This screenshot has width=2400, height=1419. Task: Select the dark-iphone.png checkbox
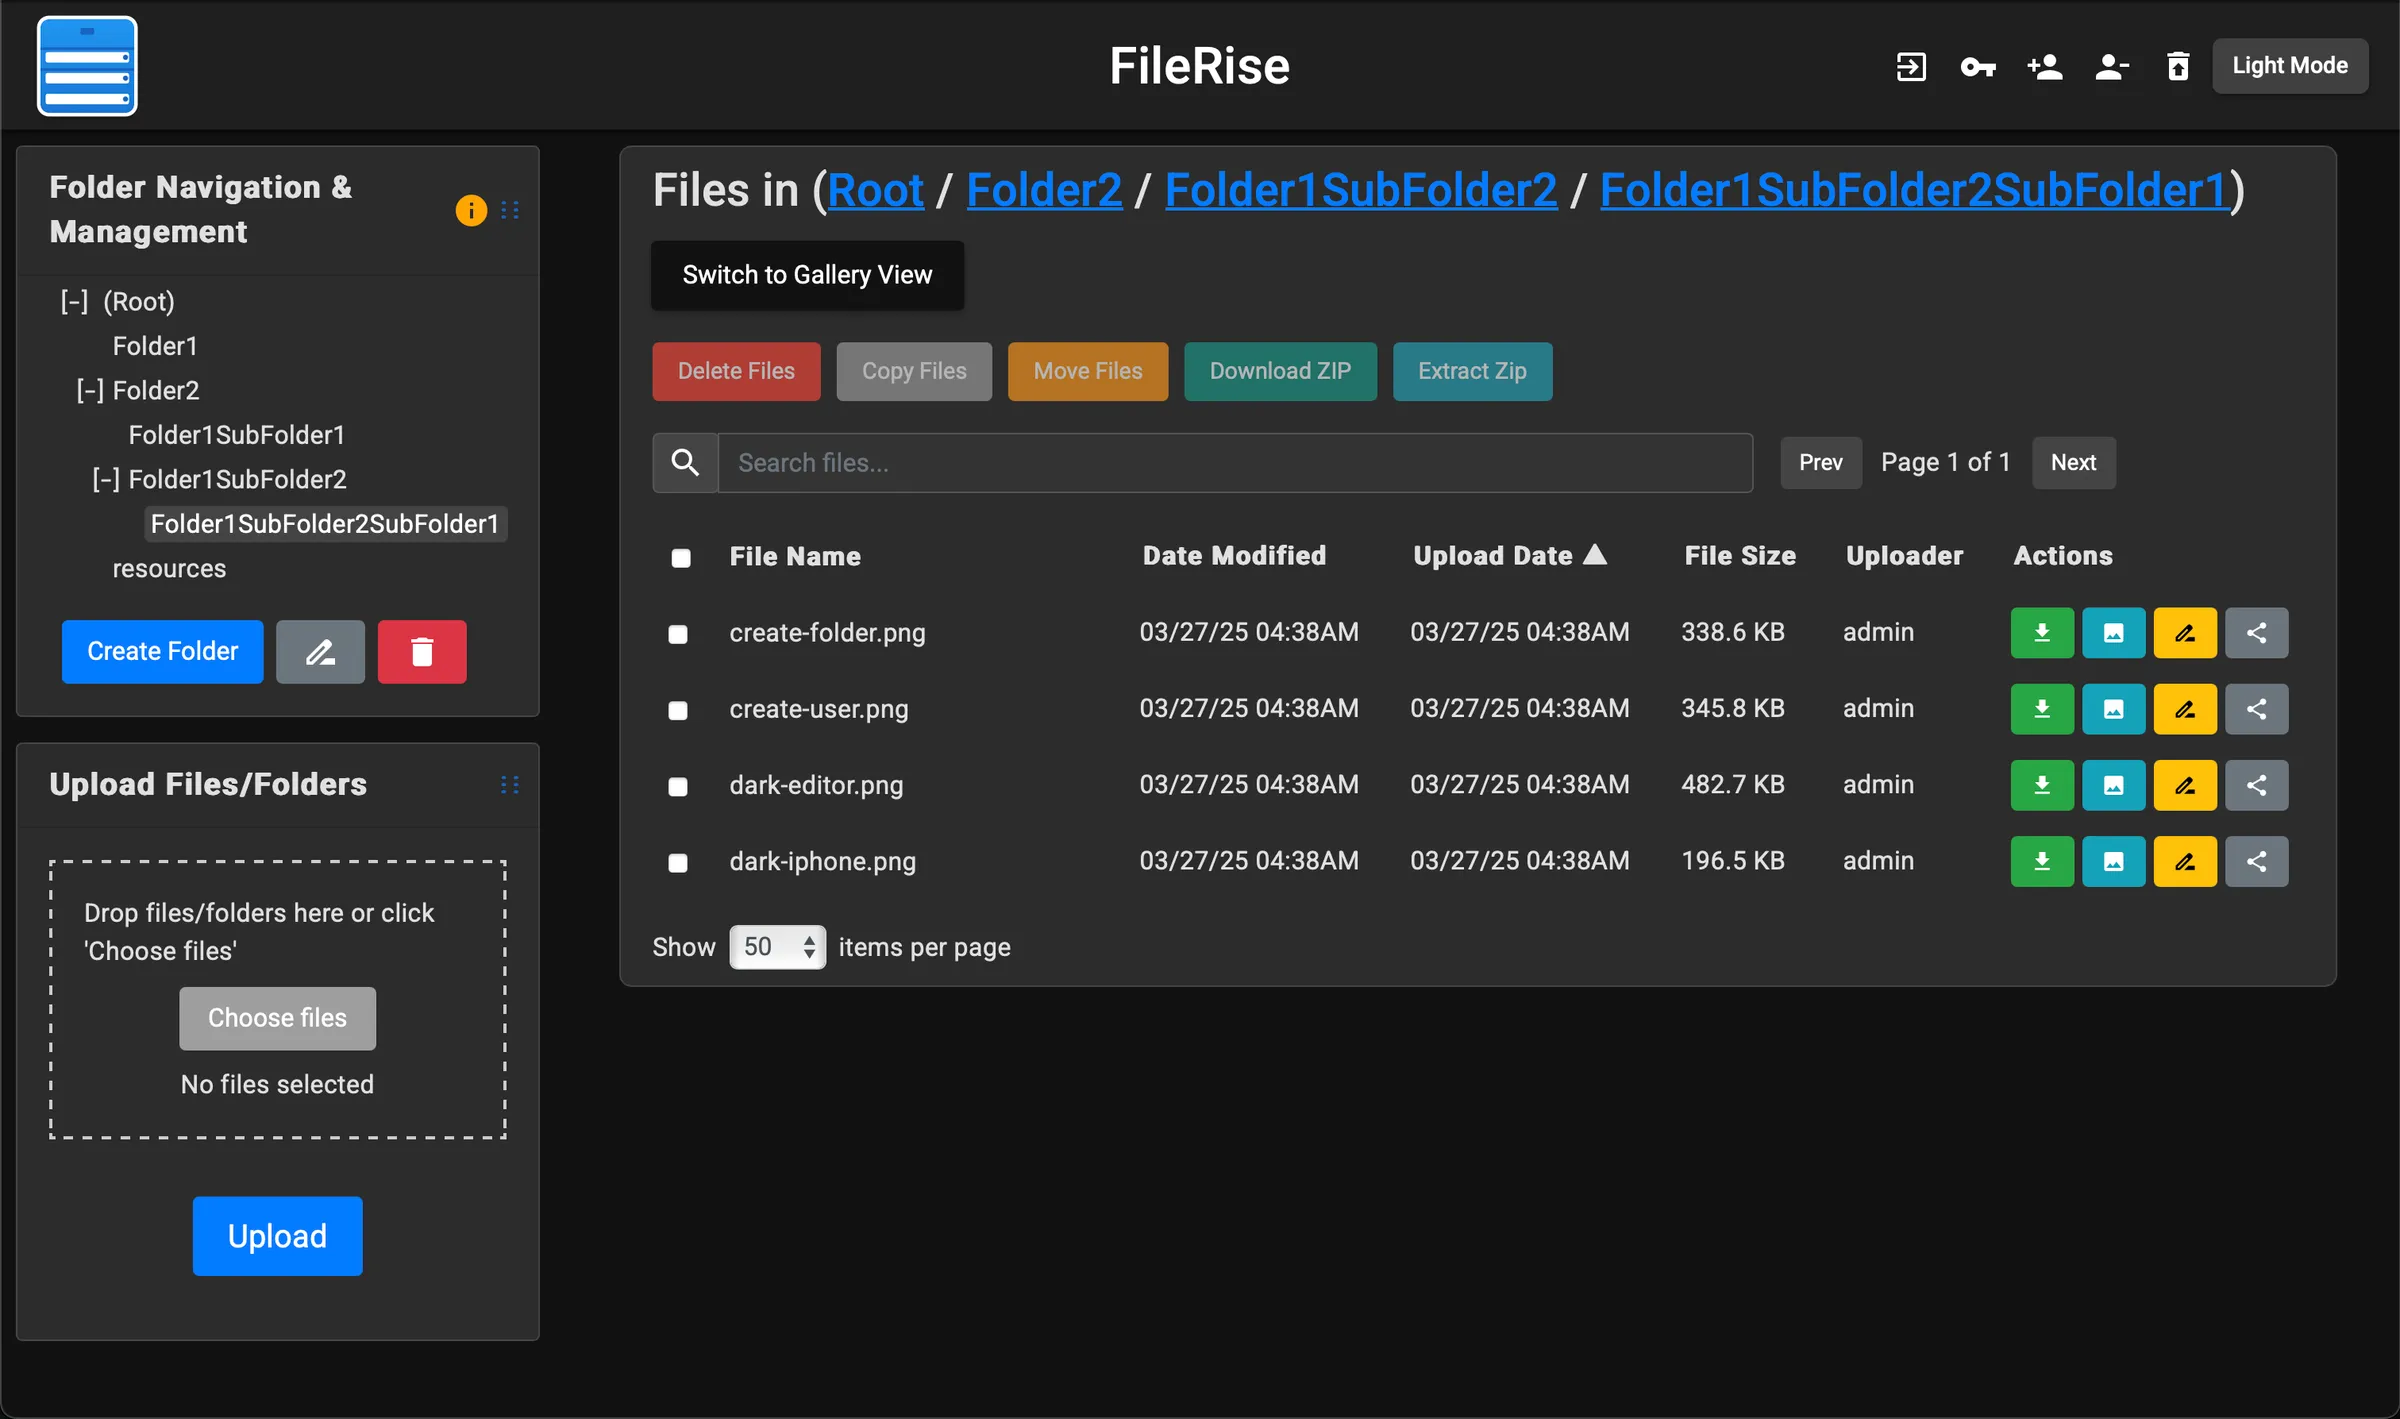(679, 863)
